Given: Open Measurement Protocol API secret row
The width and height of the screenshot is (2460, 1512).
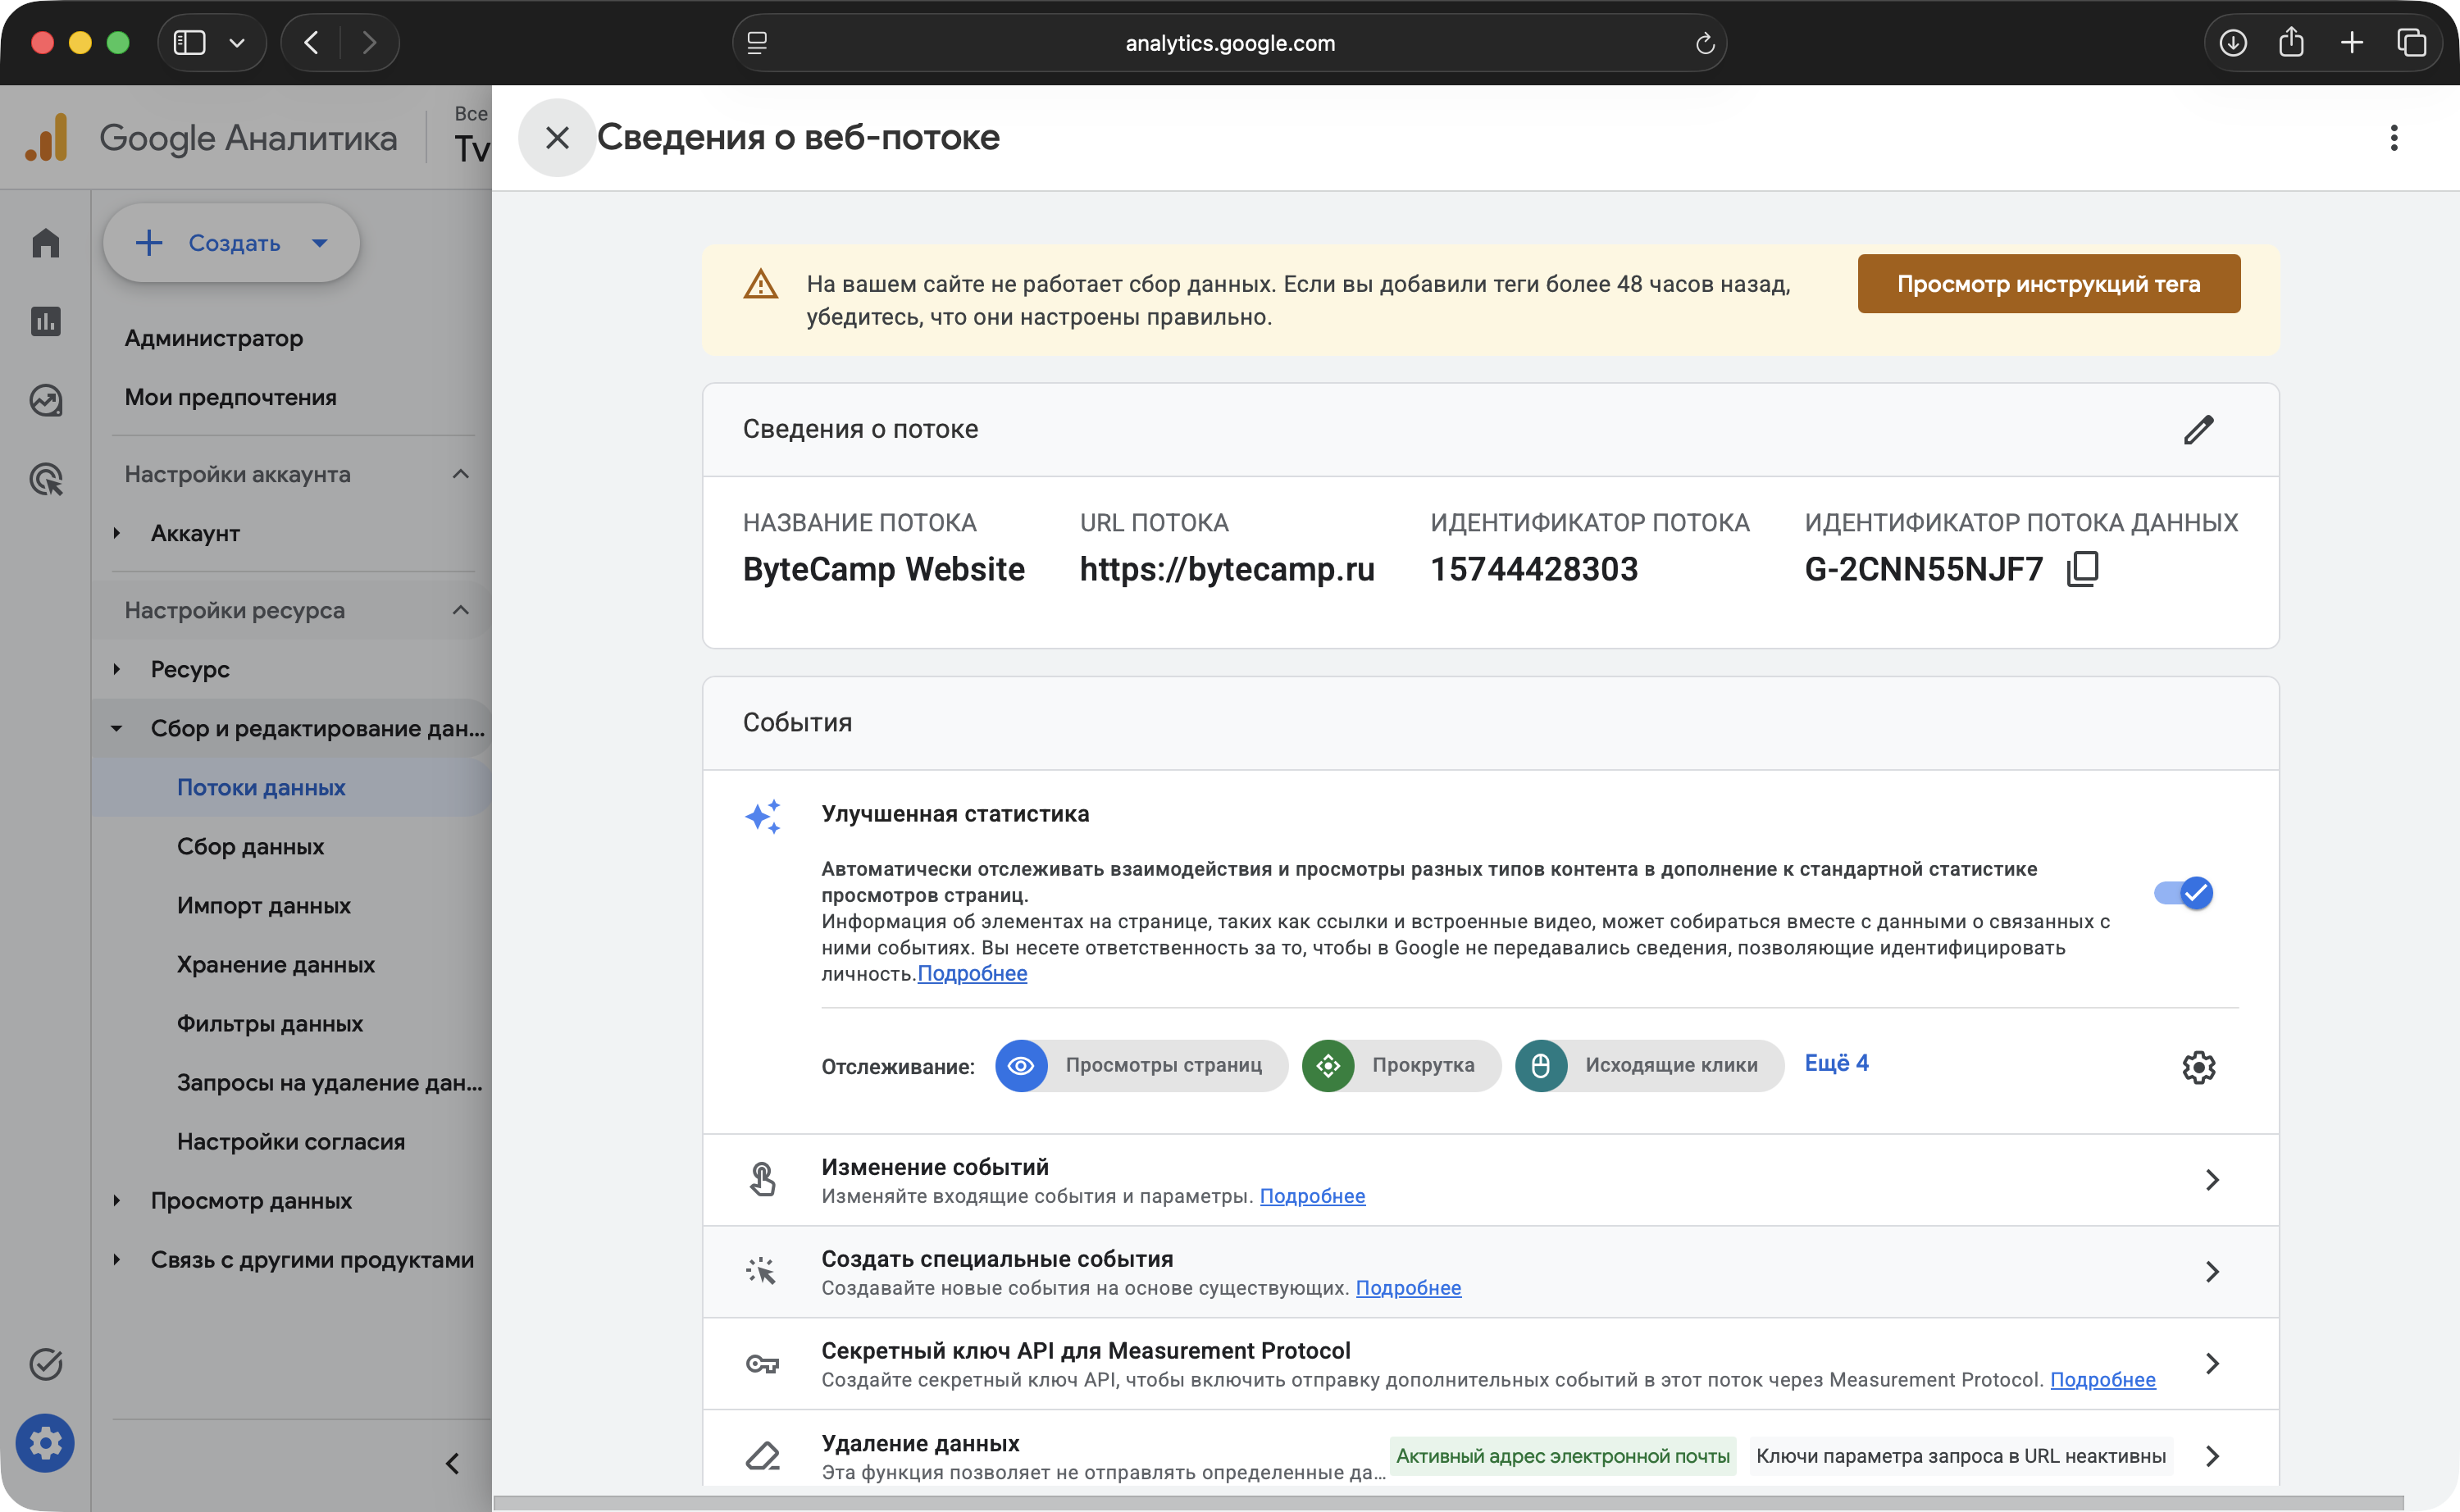Looking at the screenshot, I should tap(1490, 1364).
